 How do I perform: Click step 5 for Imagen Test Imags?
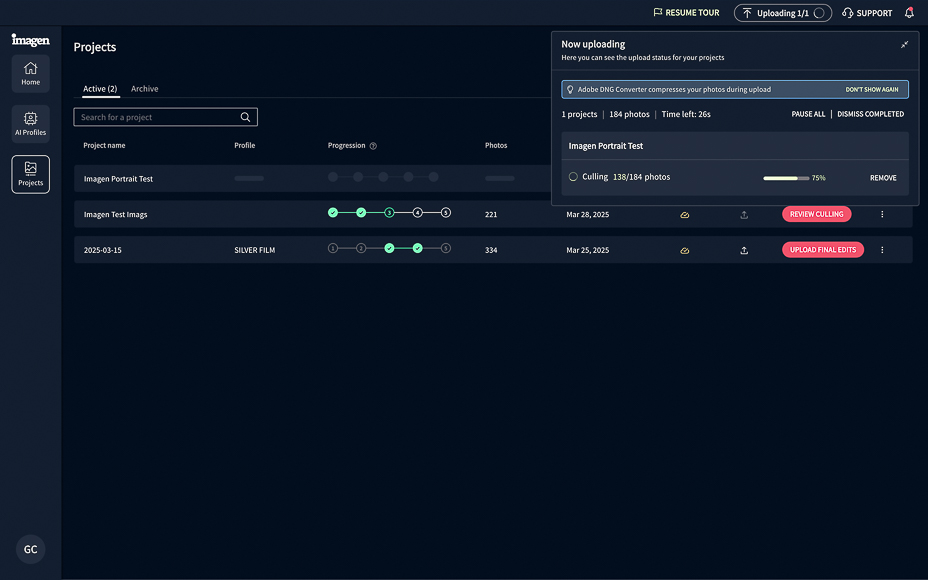[446, 212]
